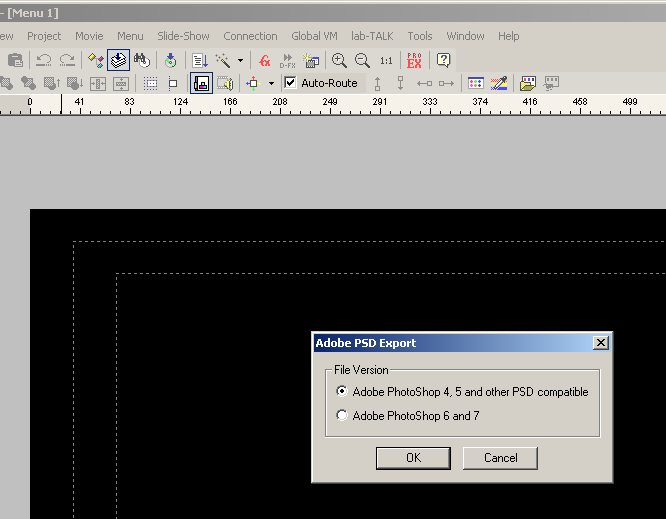Image resolution: width=666 pixels, height=519 pixels.
Task: Open the wizard dropdown arrow
Action: click(240, 60)
